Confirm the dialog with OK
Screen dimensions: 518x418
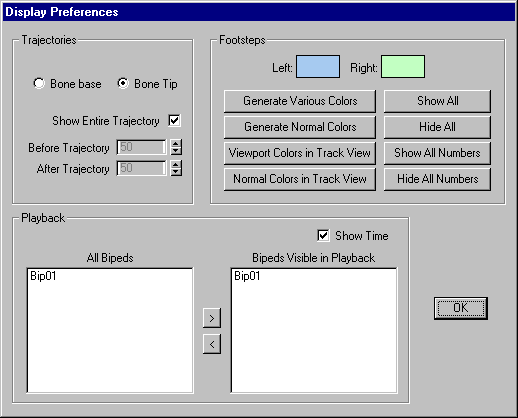(461, 308)
